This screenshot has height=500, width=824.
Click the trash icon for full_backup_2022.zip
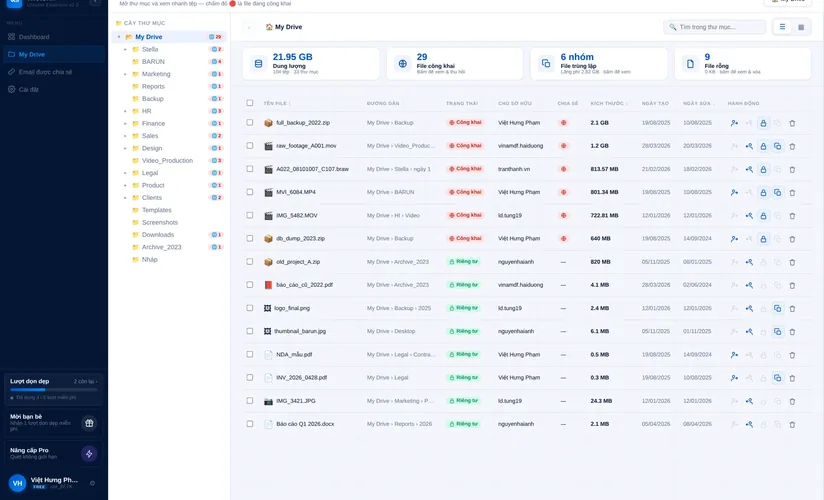pos(792,123)
